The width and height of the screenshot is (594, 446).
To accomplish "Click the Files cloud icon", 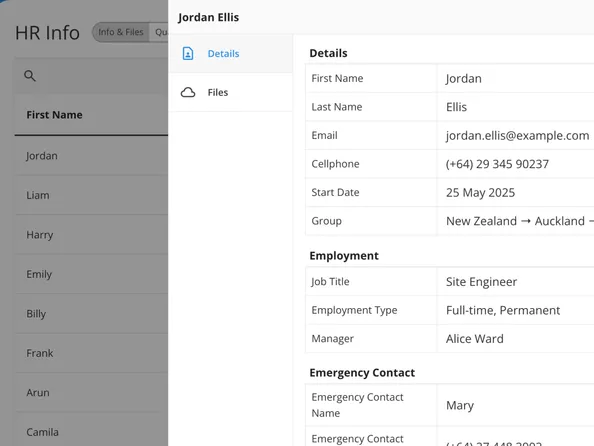I will (188, 92).
